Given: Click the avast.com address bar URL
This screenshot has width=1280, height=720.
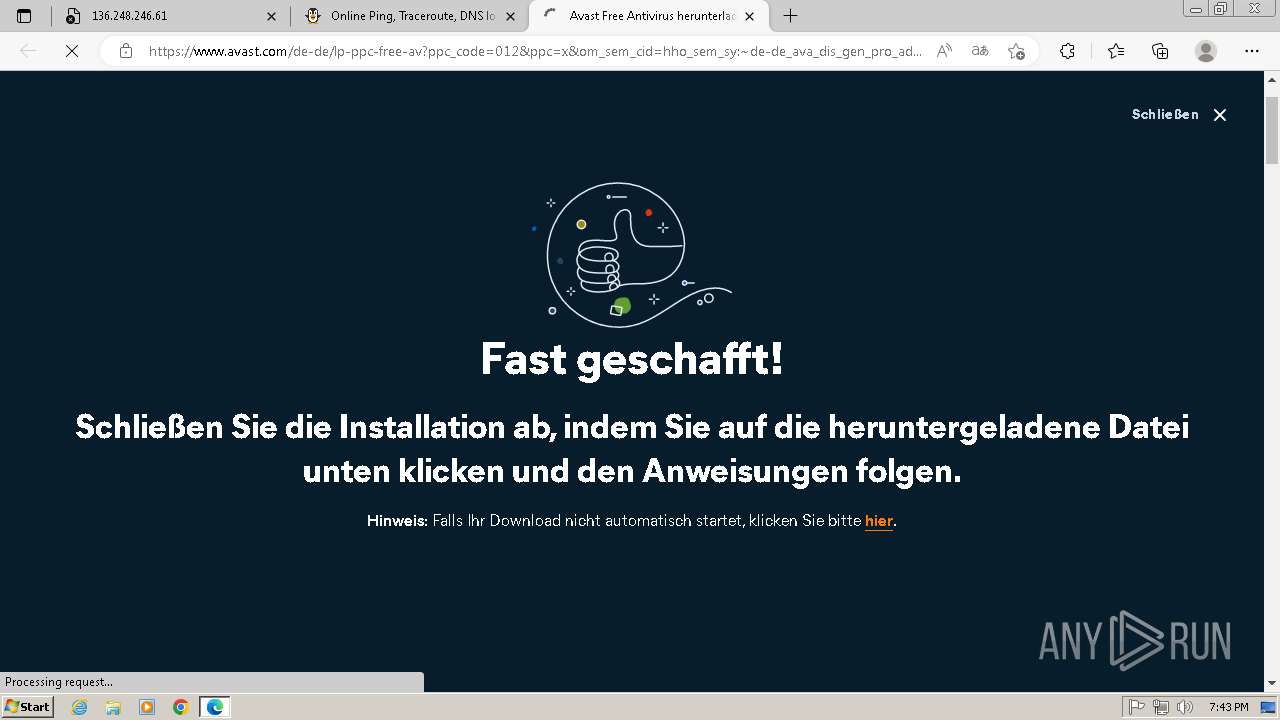Looking at the screenshot, I should (x=535, y=51).
